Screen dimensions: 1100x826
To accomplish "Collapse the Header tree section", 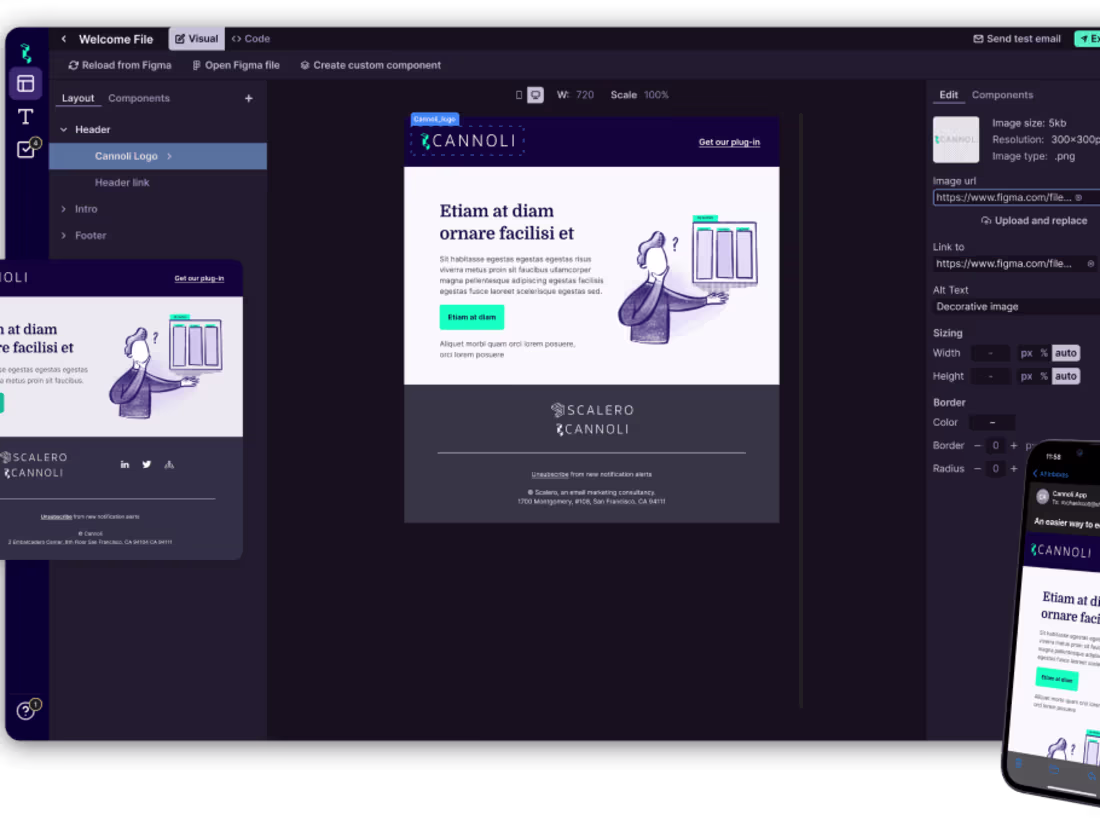I will pyautogui.click(x=64, y=130).
